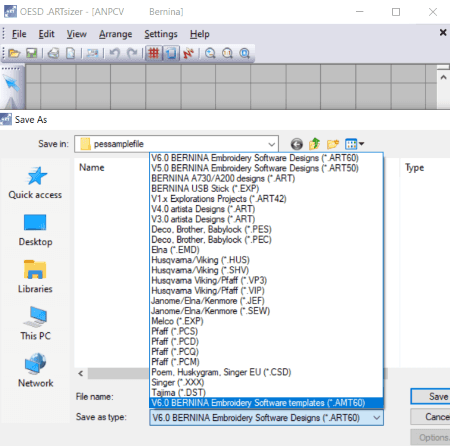Select Husqvarna/Viking (*.HUS) format
The width and height of the screenshot is (450, 446).
[x=266, y=260]
